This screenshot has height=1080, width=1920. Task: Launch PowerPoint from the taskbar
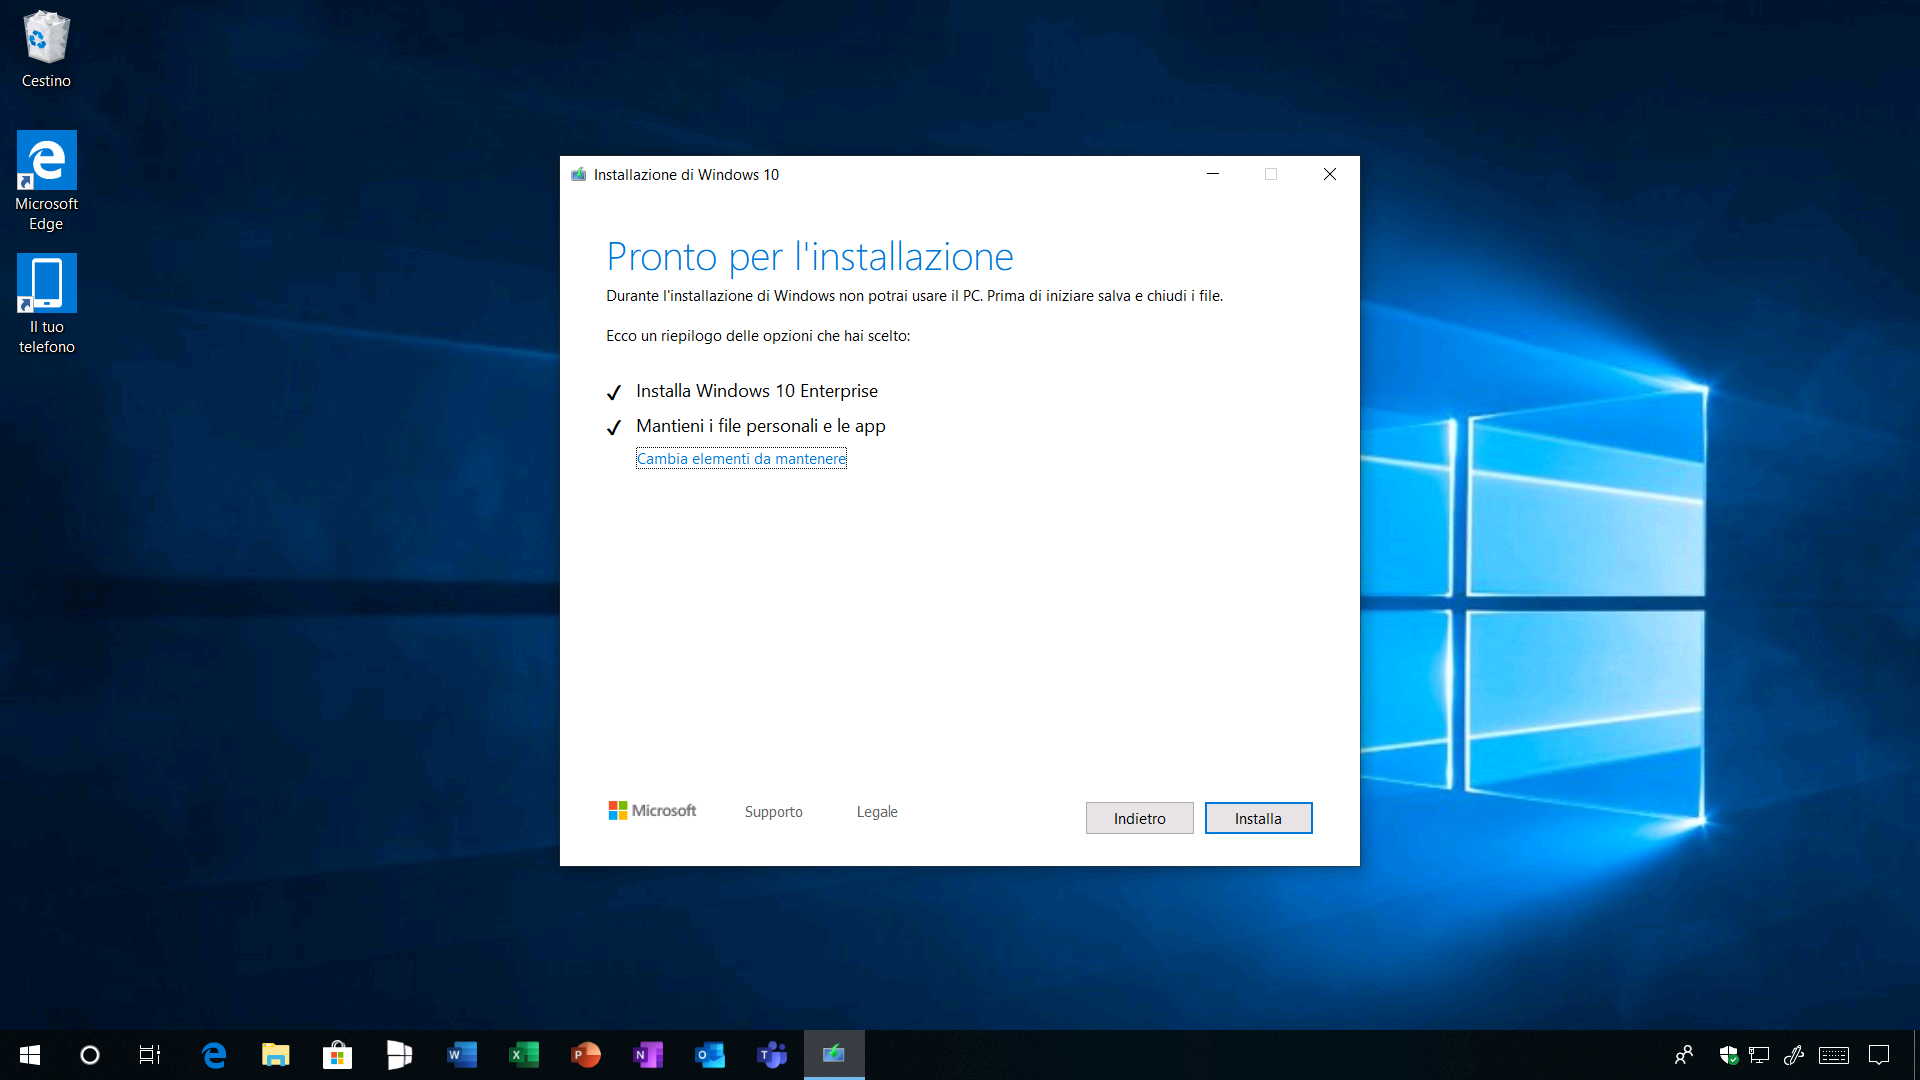pos(586,1055)
